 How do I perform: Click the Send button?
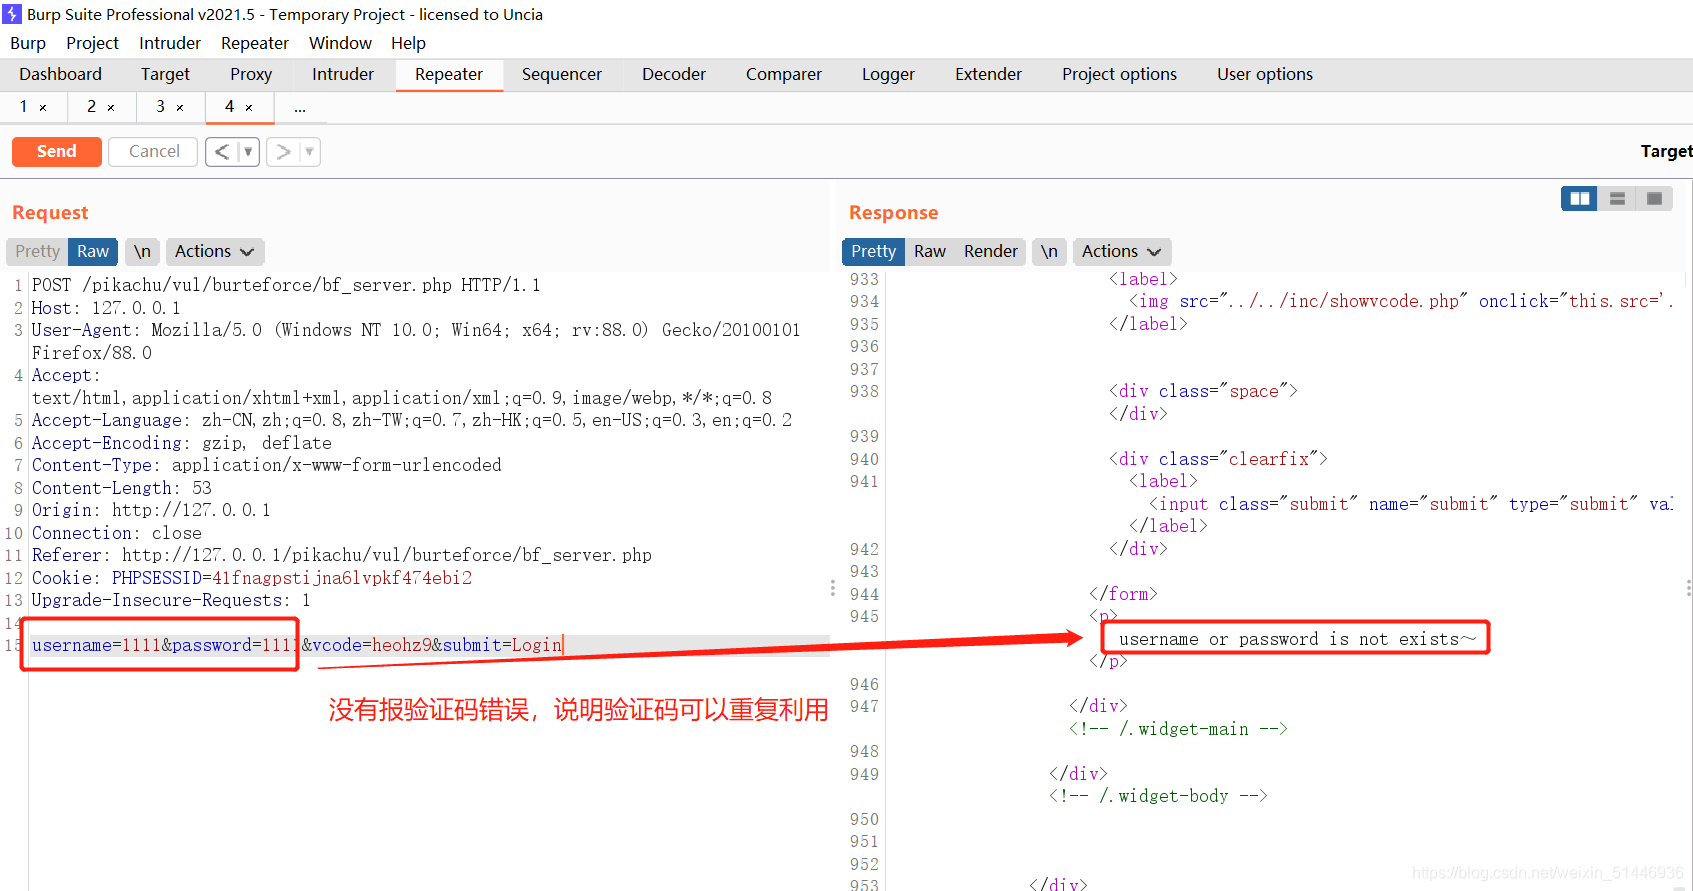57,151
